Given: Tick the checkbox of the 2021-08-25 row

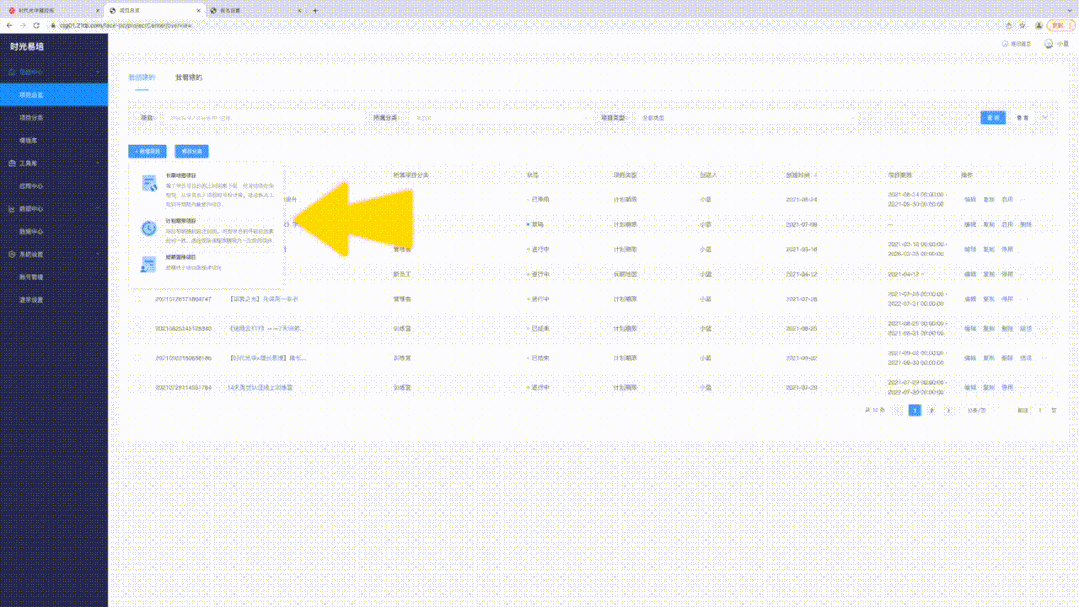Looking at the screenshot, I should pyautogui.click(x=137, y=329).
